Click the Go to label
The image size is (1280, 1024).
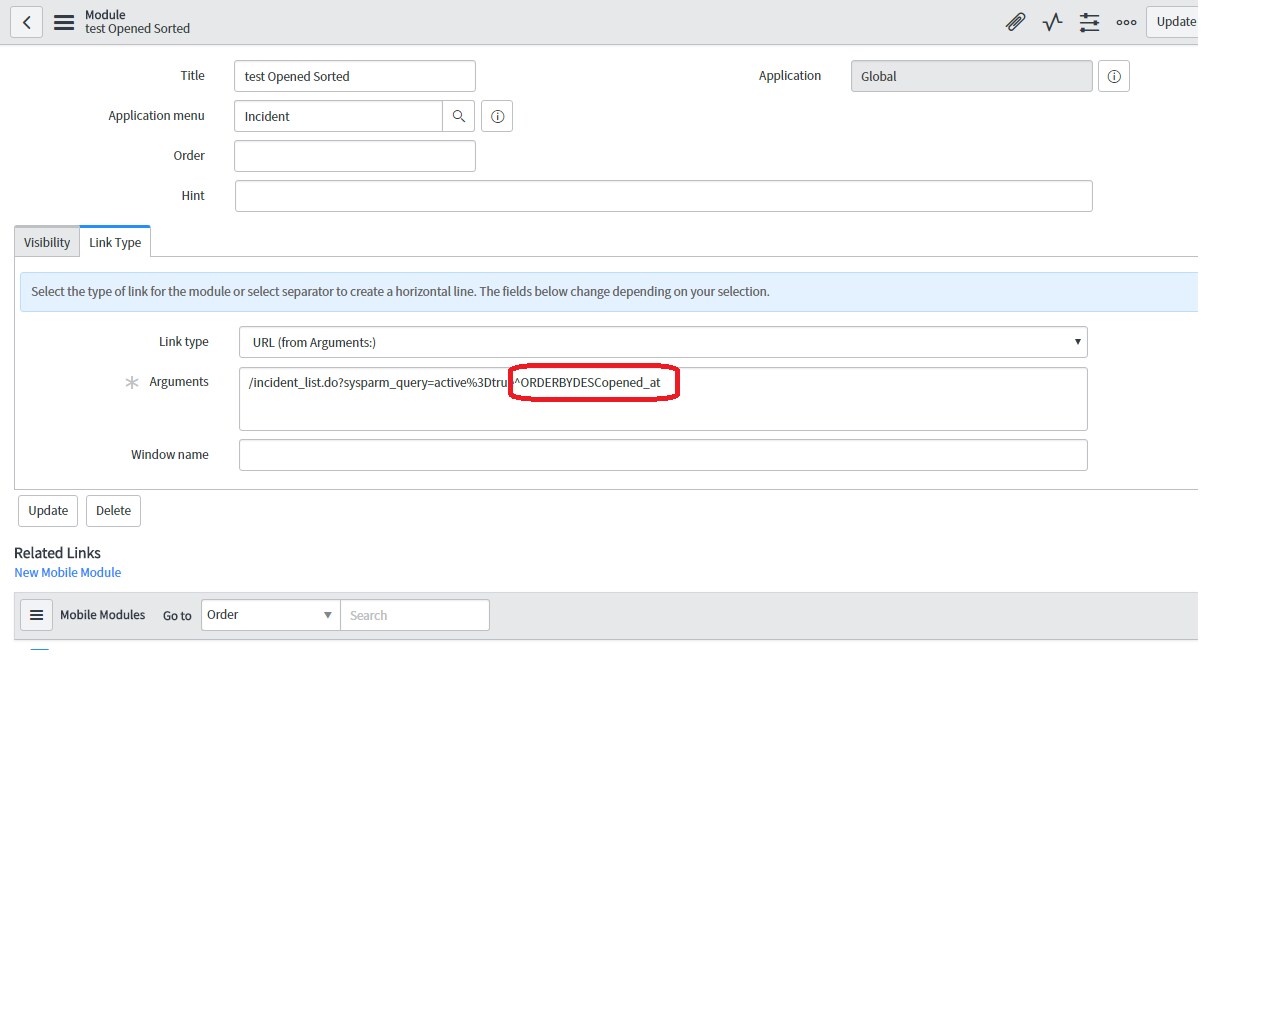(x=177, y=616)
